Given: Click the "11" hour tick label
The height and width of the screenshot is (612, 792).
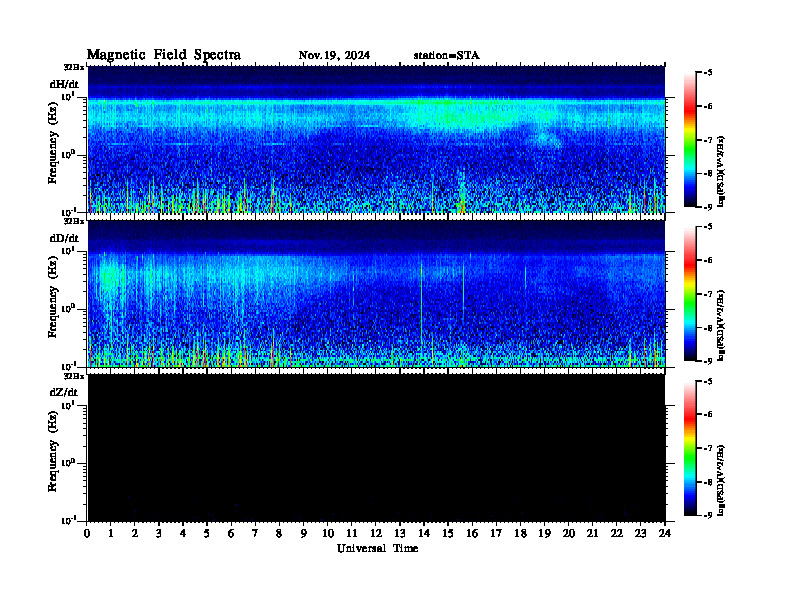Looking at the screenshot, I should (352, 533).
